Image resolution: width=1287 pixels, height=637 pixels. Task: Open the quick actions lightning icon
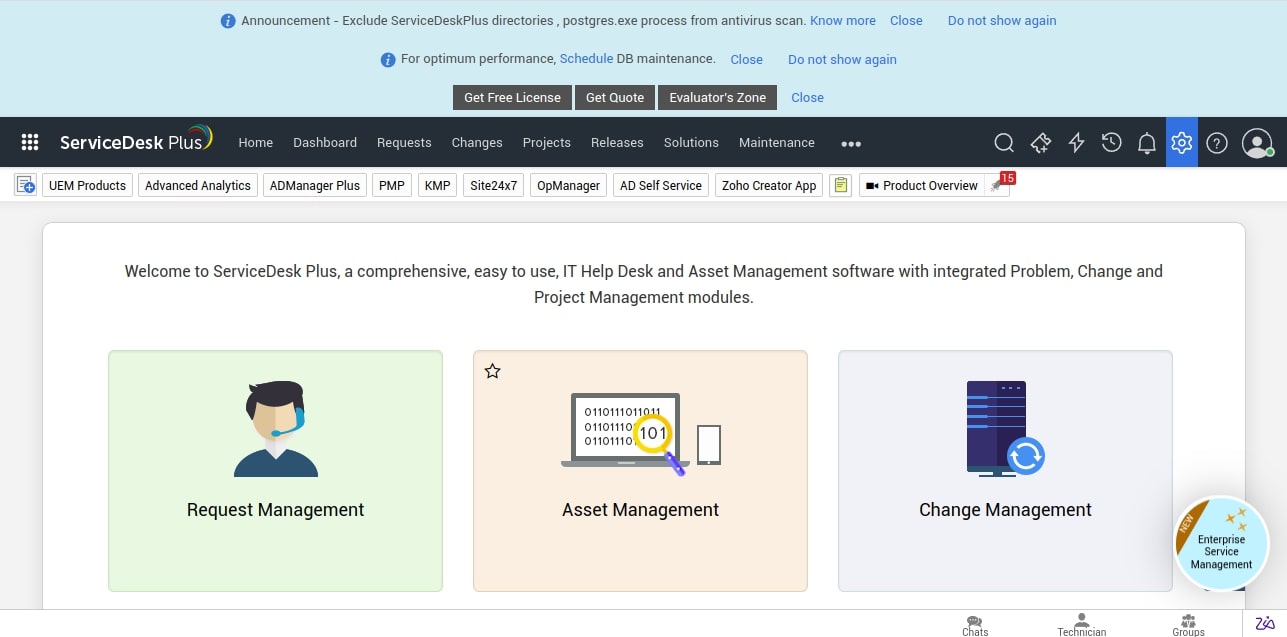pyautogui.click(x=1076, y=143)
